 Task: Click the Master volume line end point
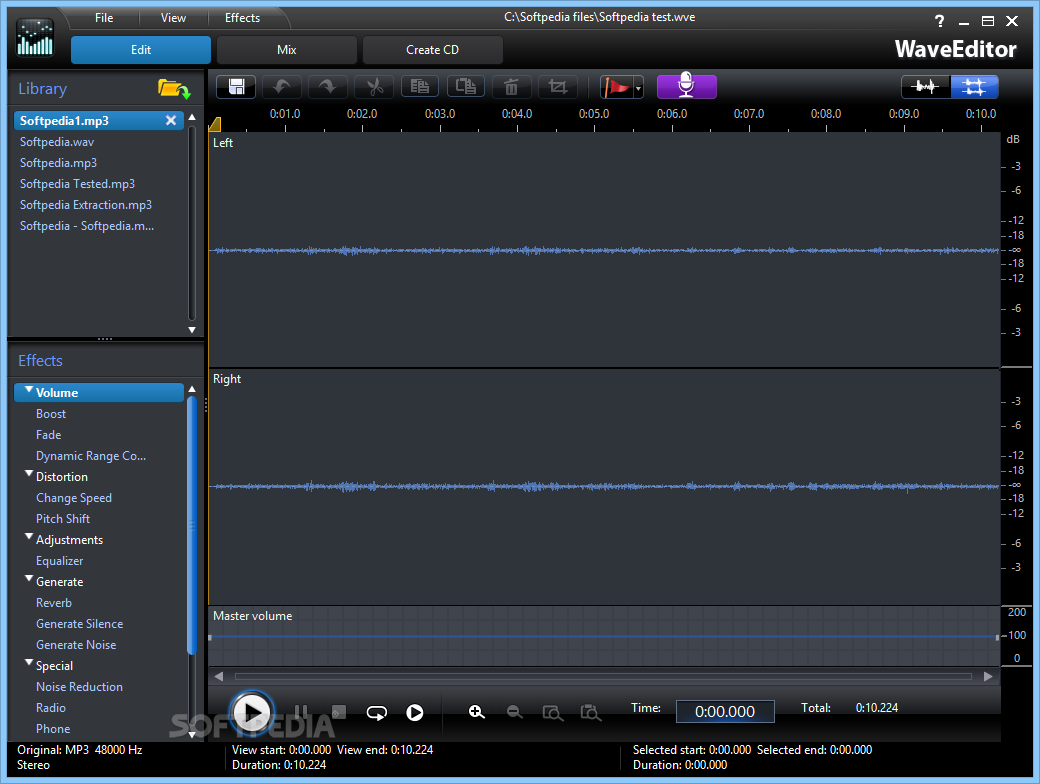point(997,637)
